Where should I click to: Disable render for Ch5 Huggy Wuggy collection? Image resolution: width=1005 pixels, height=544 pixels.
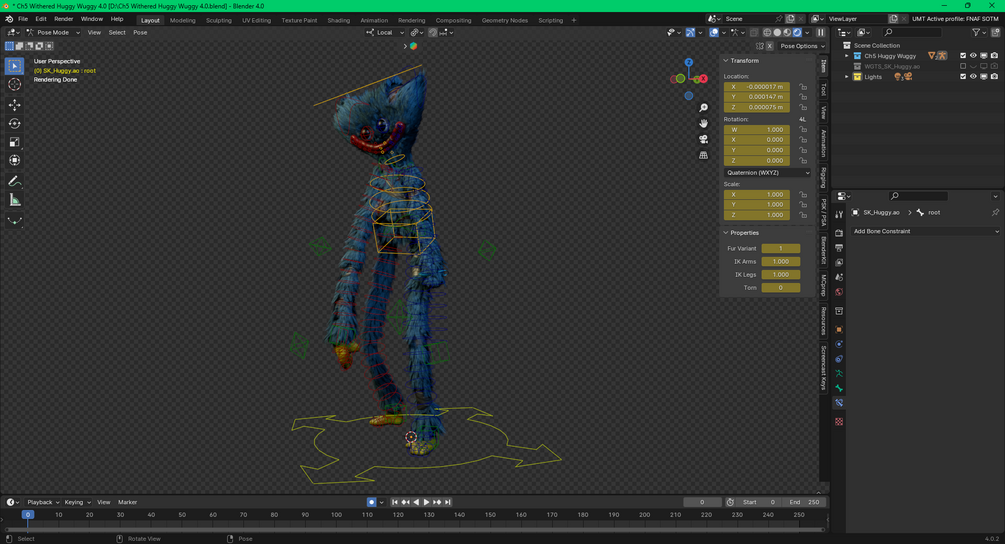994,56
